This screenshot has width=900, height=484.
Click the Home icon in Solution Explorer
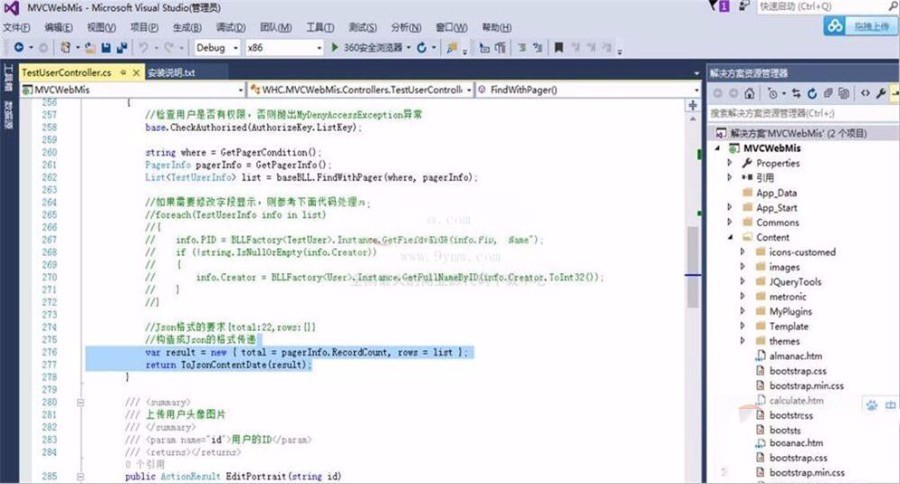(751, 93)
